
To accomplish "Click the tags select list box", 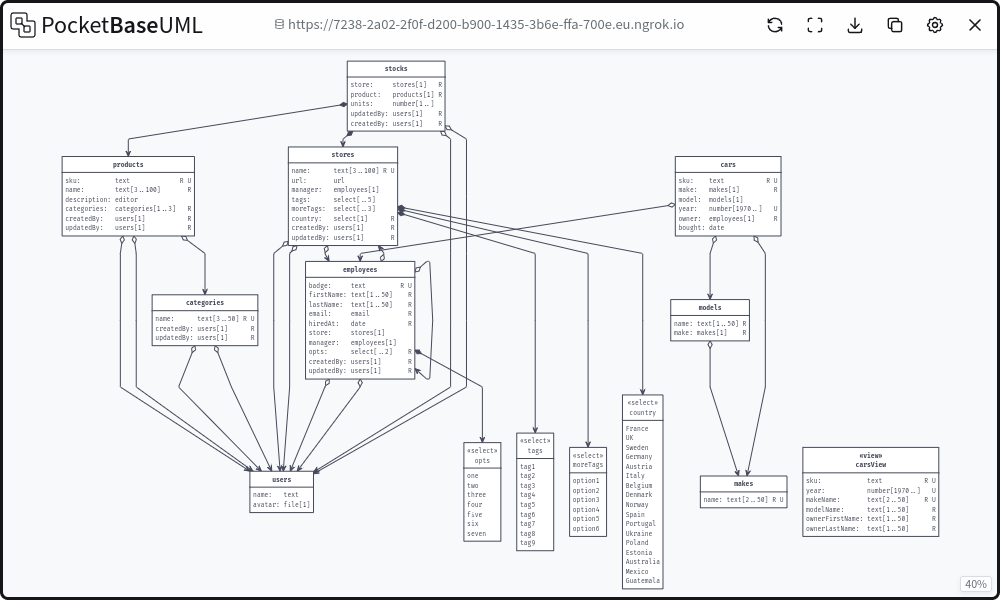I will tap(535, 490).
